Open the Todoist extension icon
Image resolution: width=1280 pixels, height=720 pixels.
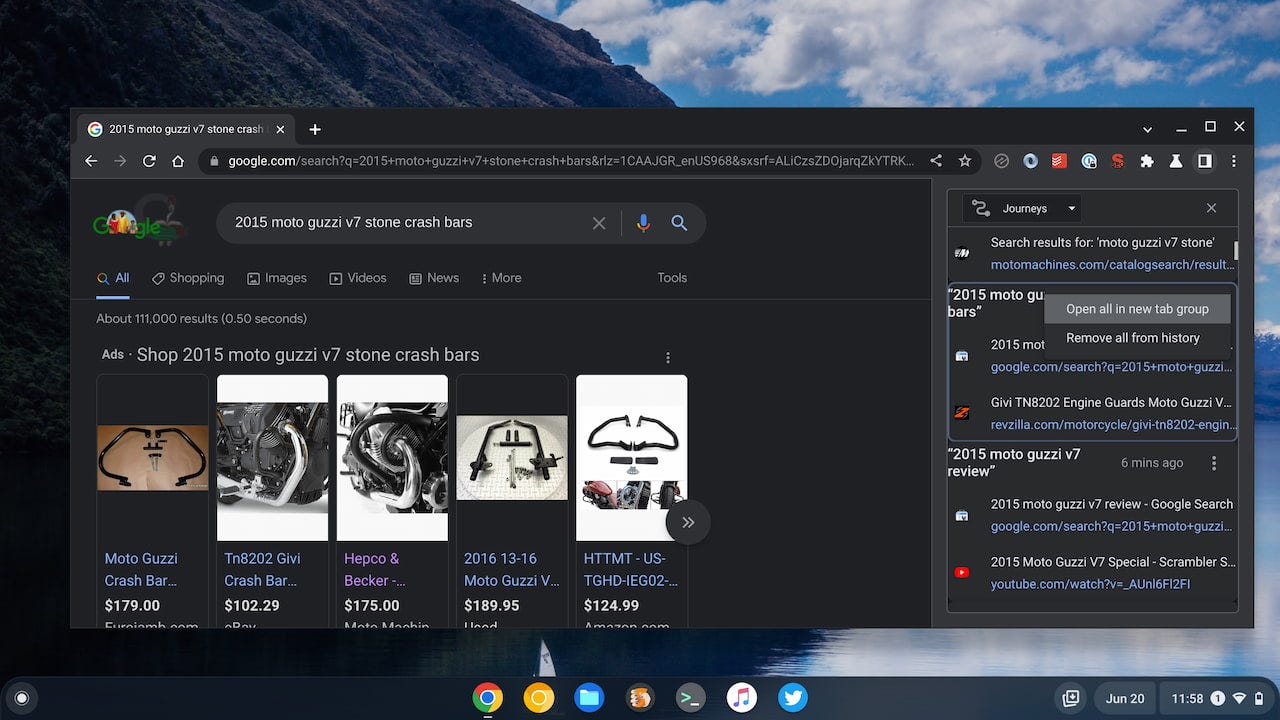pyautogui.click(x=1059, y=161)
